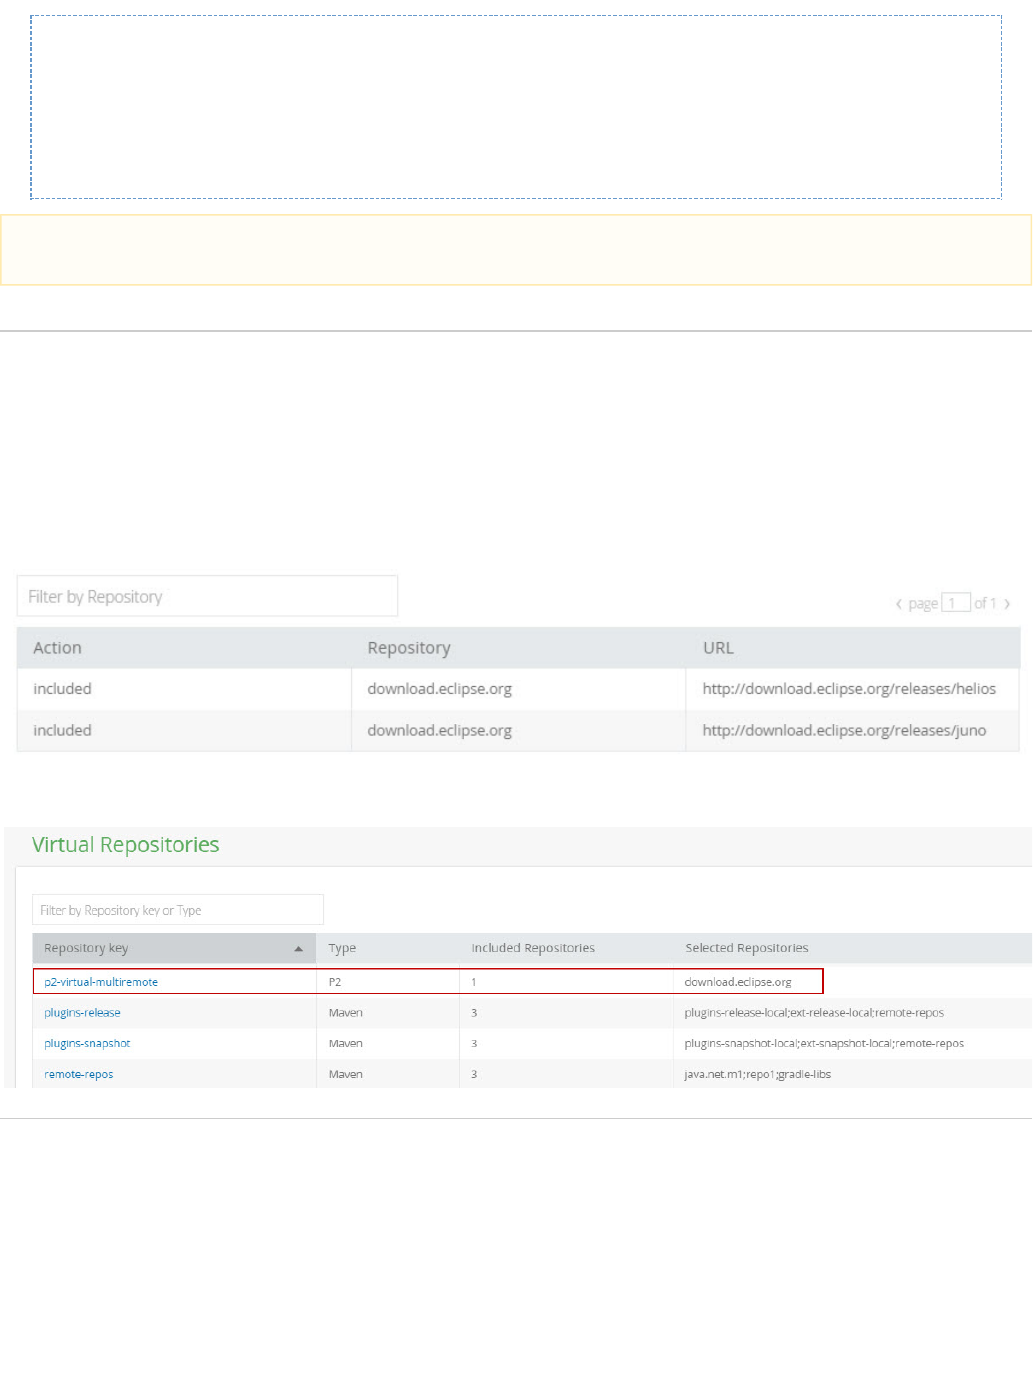
Task: Open the remote-repos repository link
Action: coord(79,1075)
